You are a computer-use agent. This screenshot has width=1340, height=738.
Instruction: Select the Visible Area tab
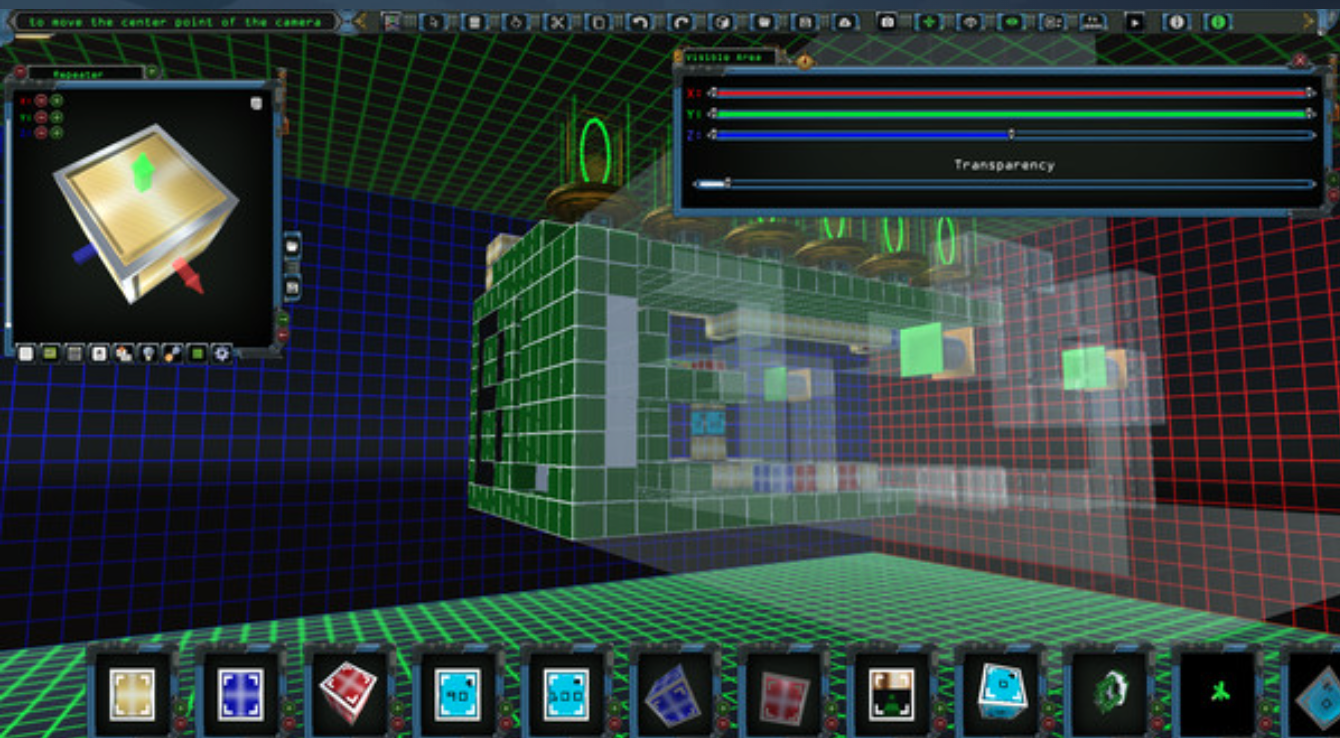[x=725, y=57]
